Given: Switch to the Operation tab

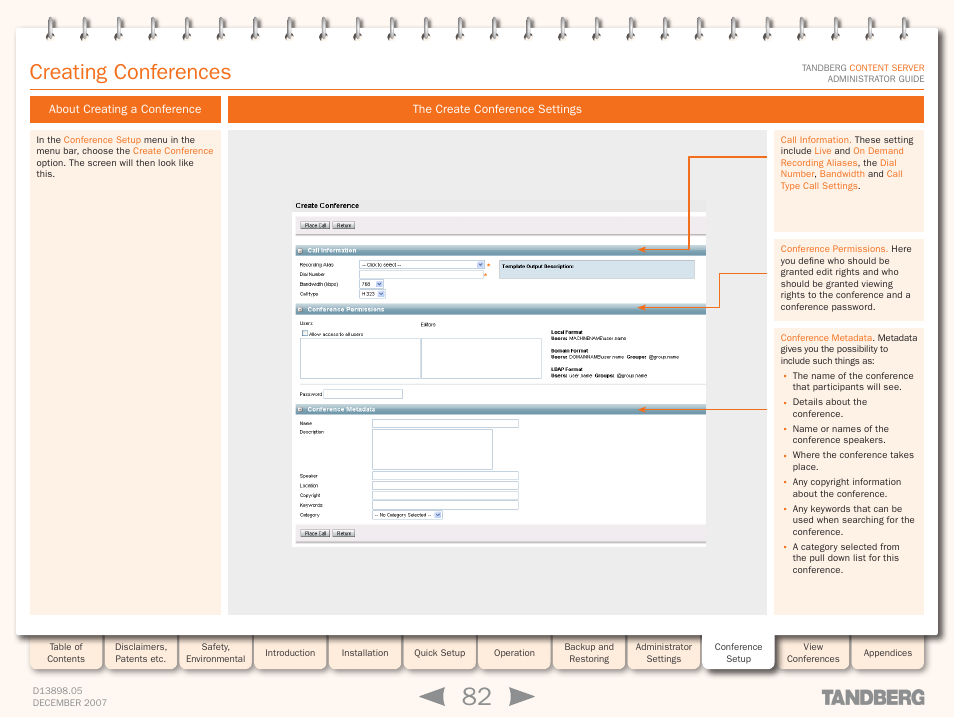Looking at the screenshot, I should click(514, 653).
